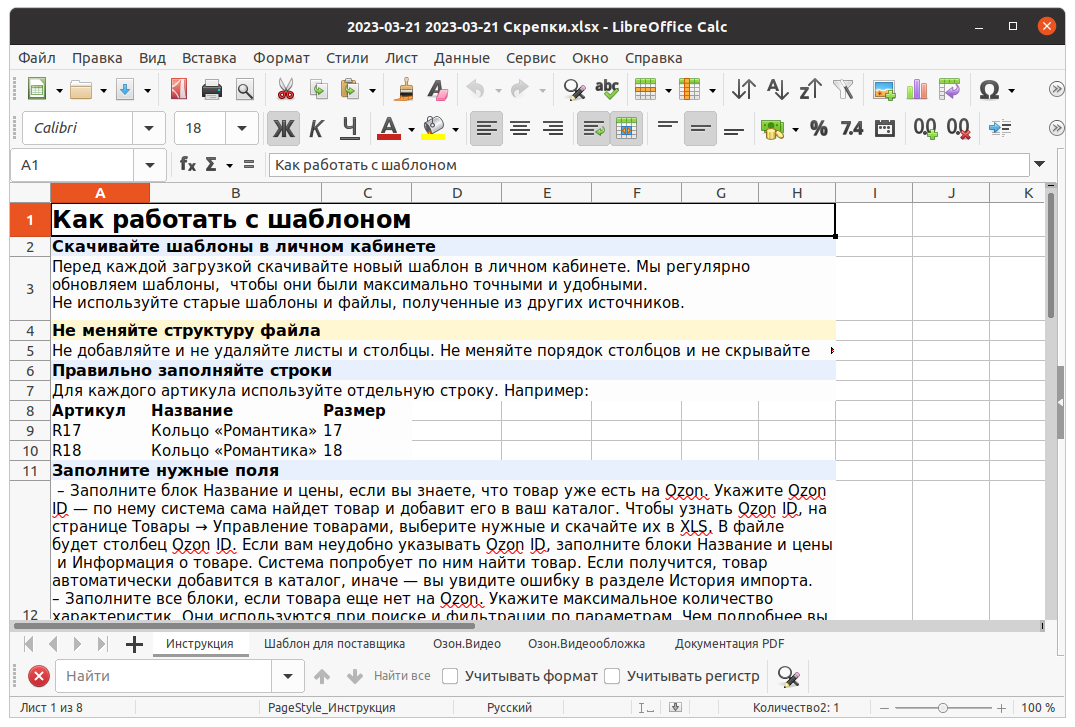Click the Function Wizard fx icon

187,164
